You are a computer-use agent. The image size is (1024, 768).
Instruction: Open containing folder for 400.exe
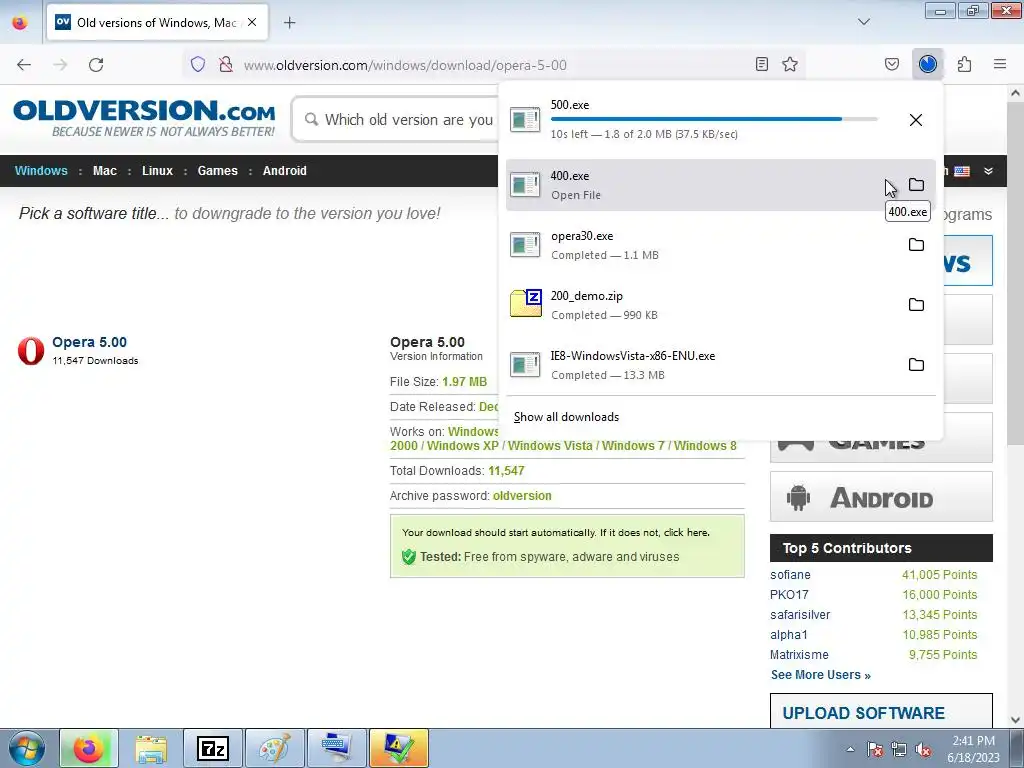tap(916, 185)
